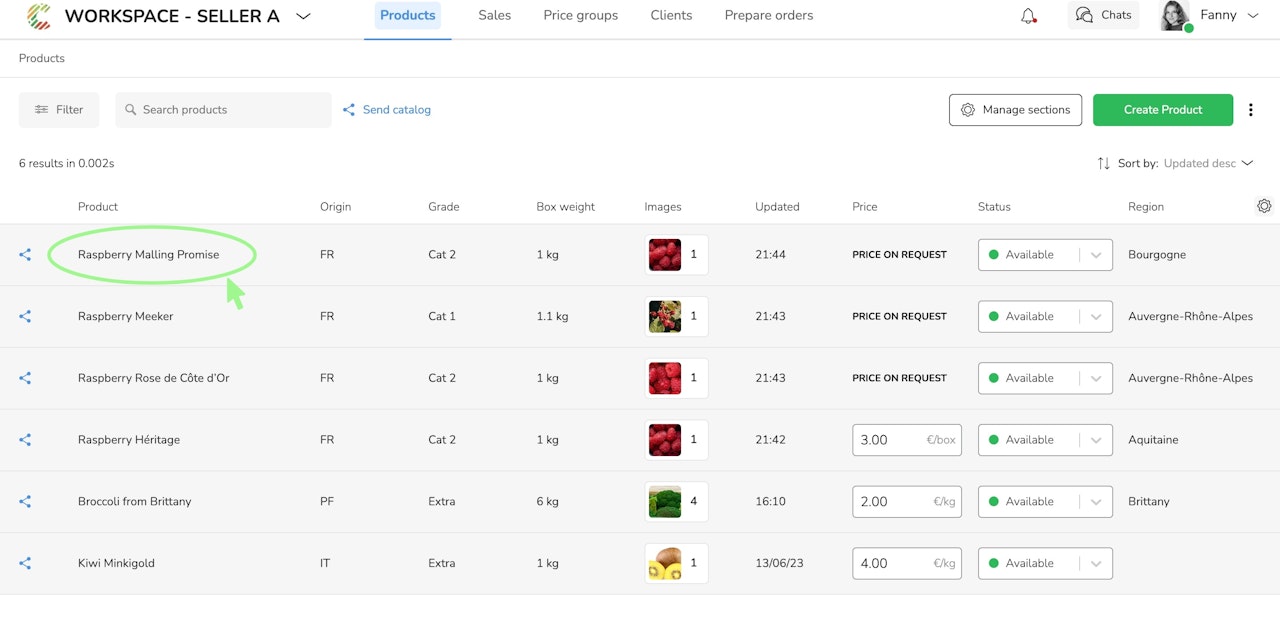
Task: Expand workspace selector chevron
Action: coord(303,16)
